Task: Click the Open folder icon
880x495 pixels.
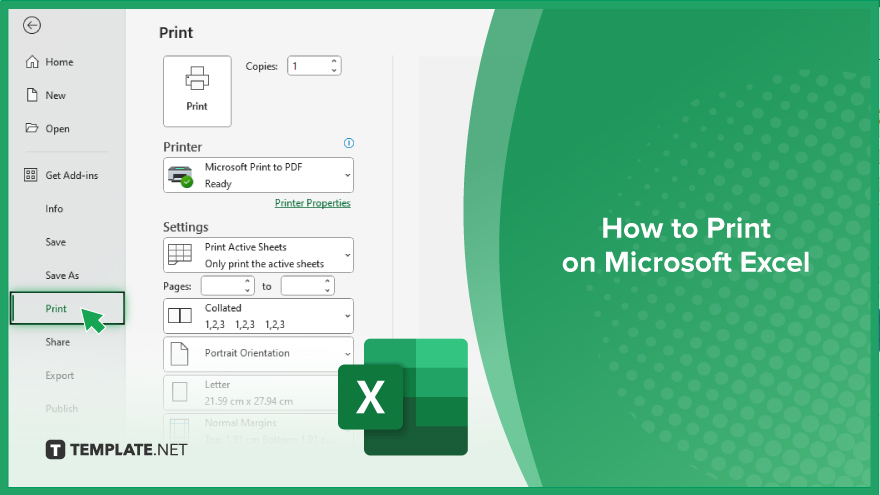Action: pyautogui.click(x=31, y=128)
